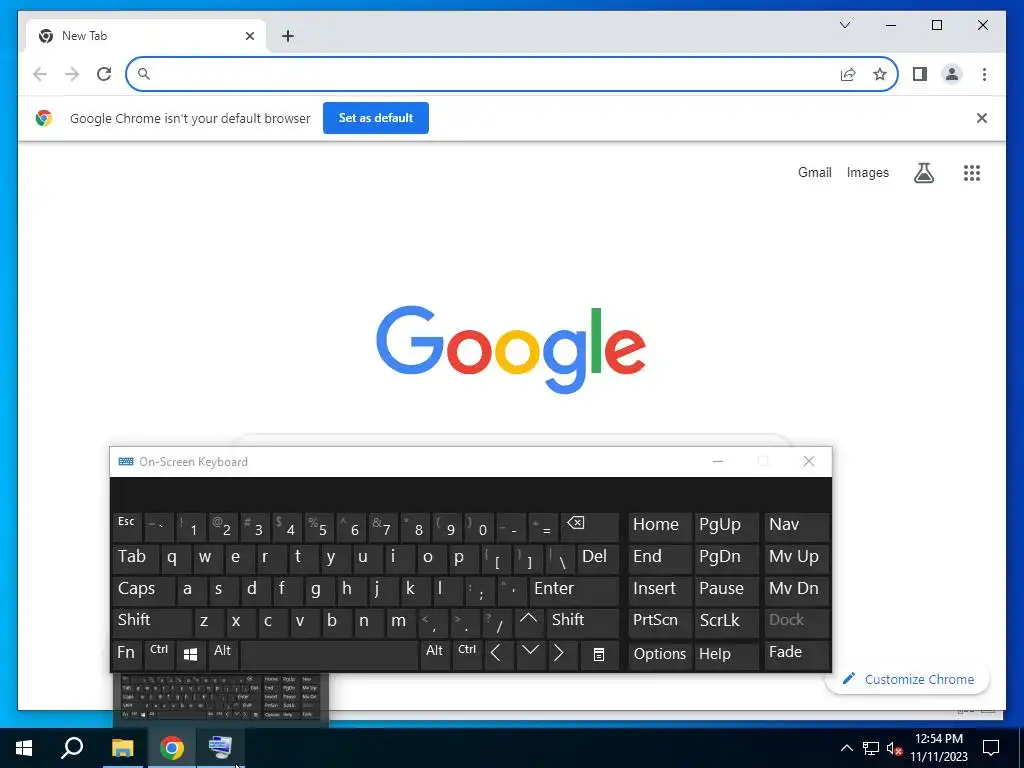
Task: Open Search Labs flask icon
Action: pyautogui.click(x=923, y=172)
